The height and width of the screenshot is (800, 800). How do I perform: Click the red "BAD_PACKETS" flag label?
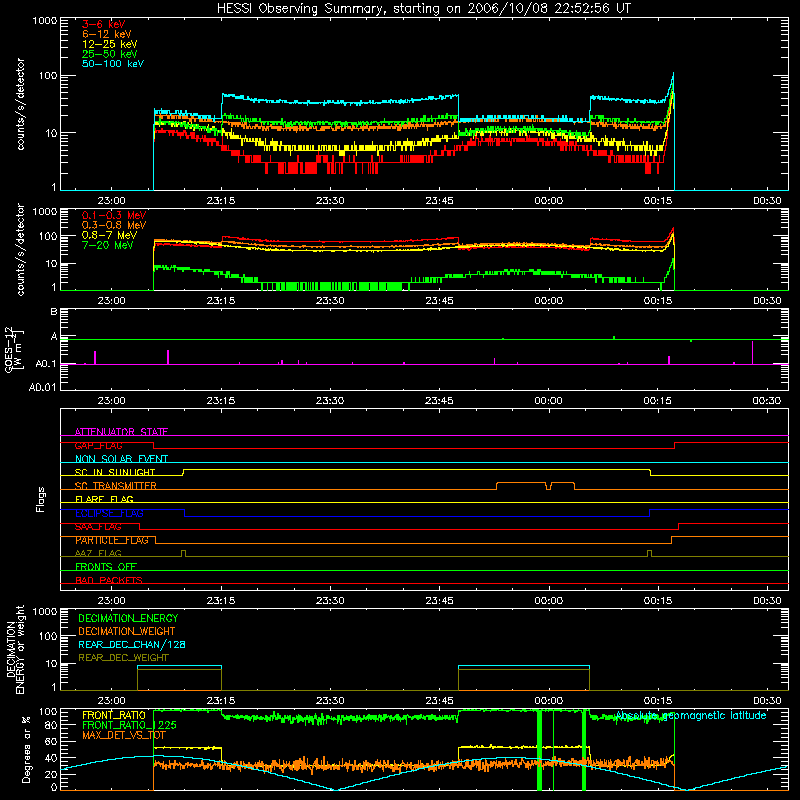(109, 580)
